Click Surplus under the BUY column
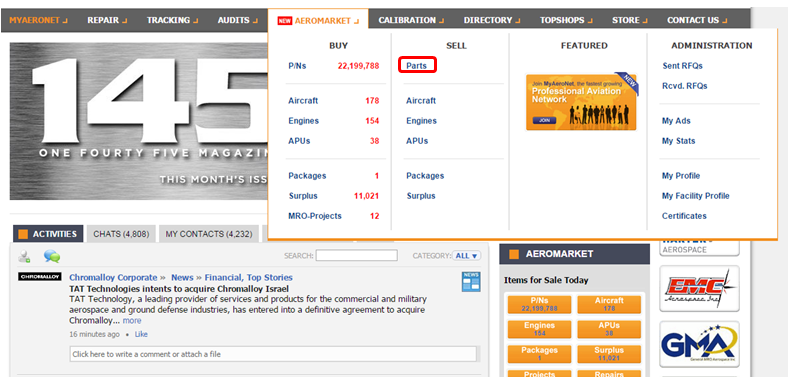Image resolution: width=800 pixels, height=384 pixels. (303, 196)
